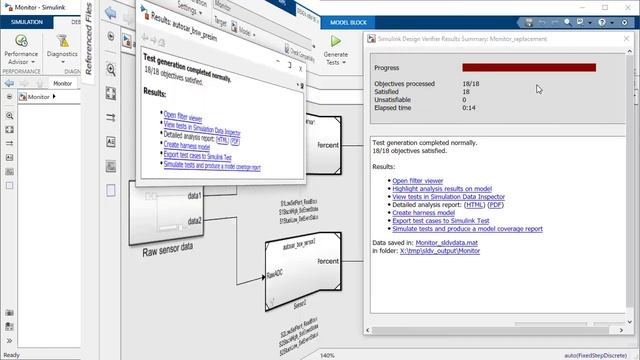The image size is (640, 360).
Task: Click Create harness model in tilted Results window
Action: pos(187,146)
